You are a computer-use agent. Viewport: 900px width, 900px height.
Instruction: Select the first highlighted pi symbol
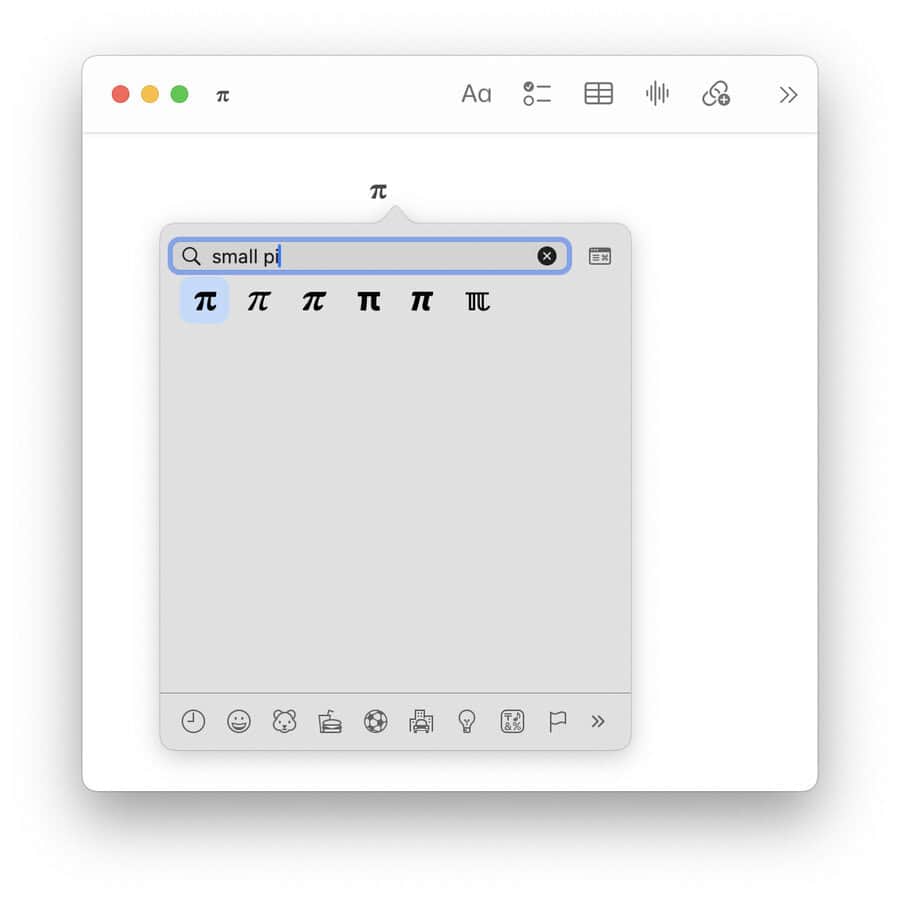coord(203,301)
